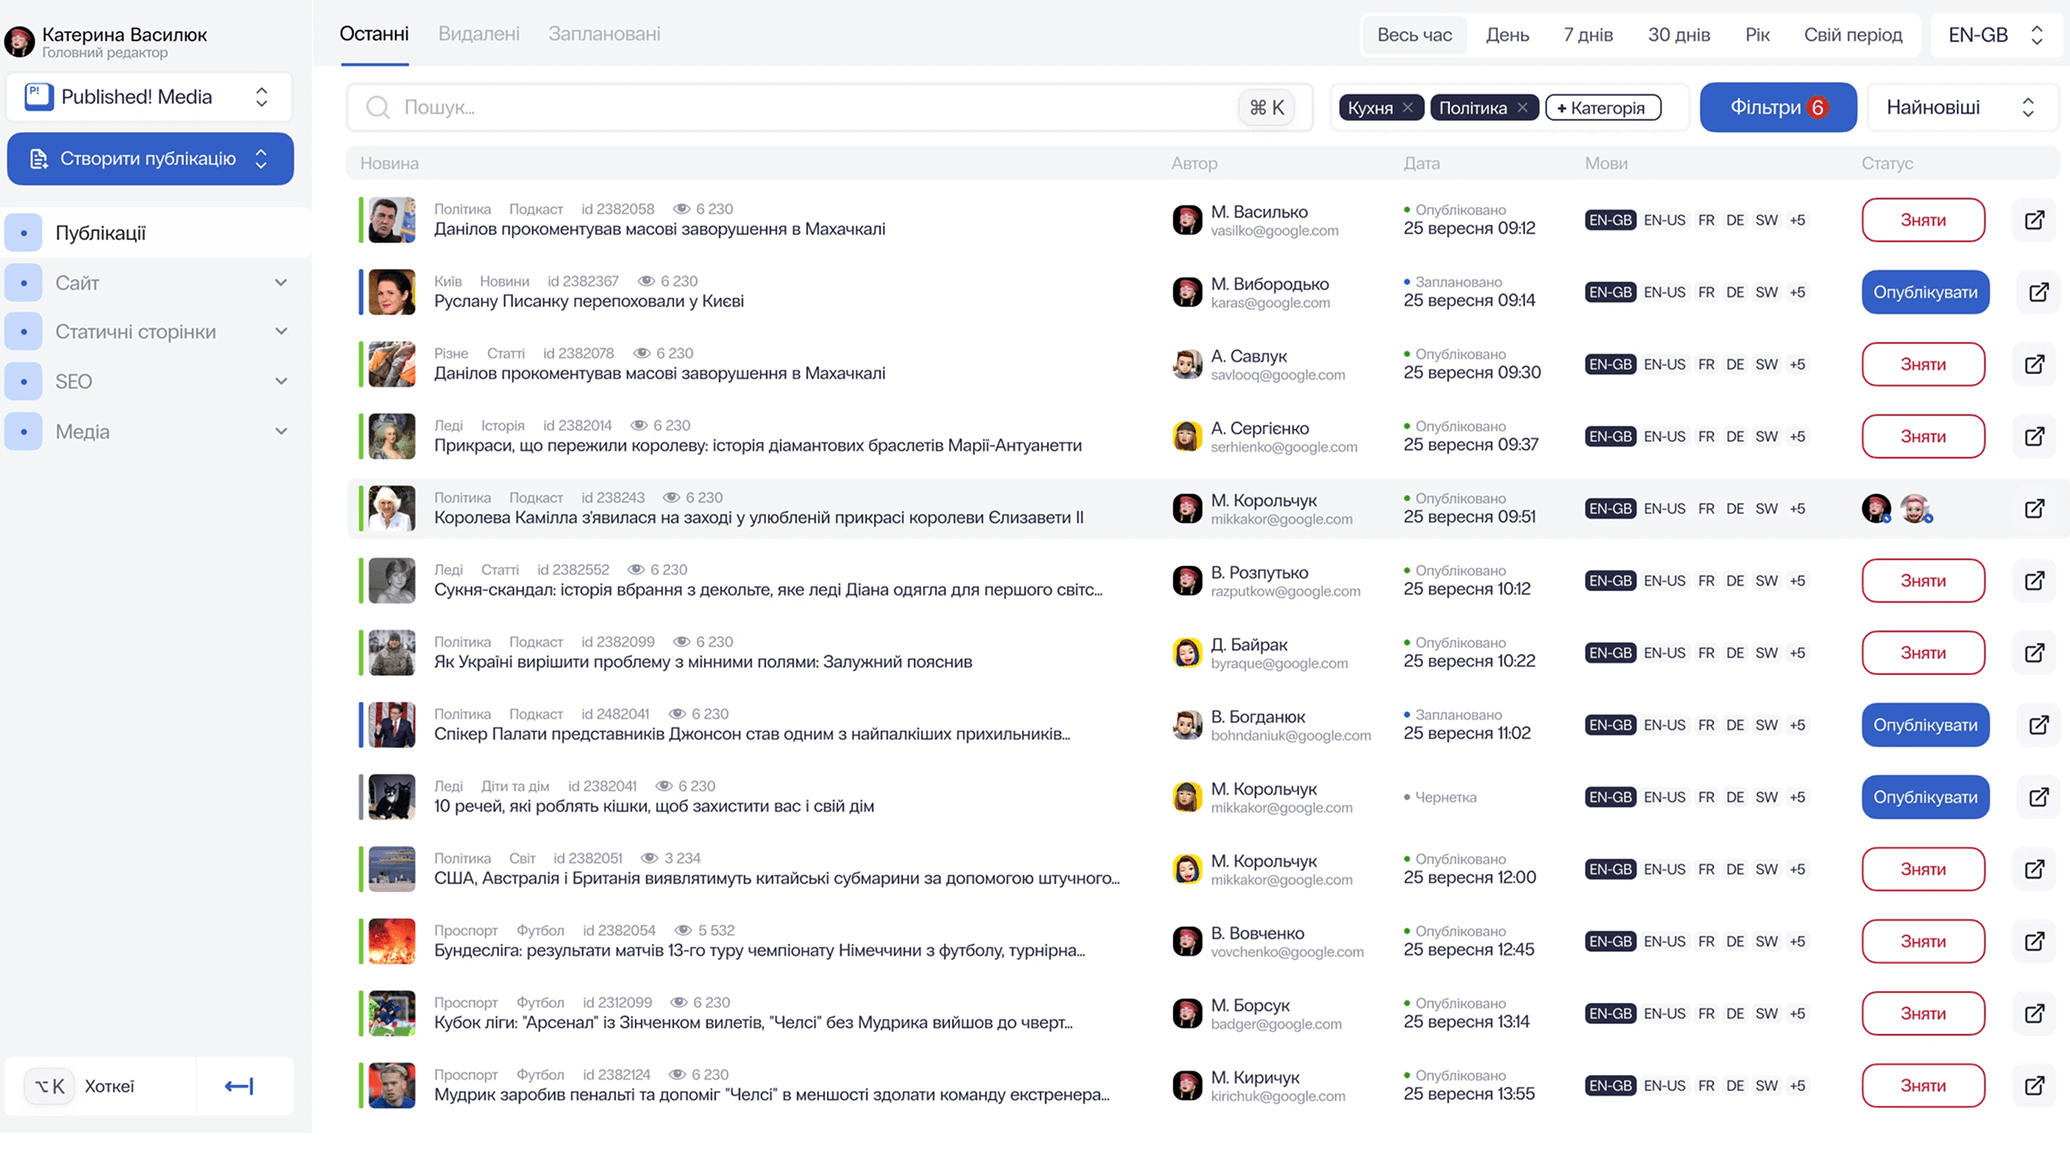Open external link icon for first article
The image size is (2070, 1150).
click(x=2034, y=220)
